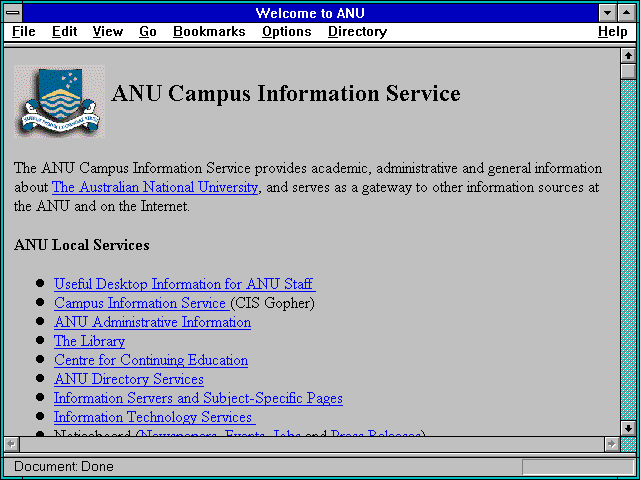Click the vertical scrollbar up arrow
This screenshot has width=640, height=480.
(628, 56)
